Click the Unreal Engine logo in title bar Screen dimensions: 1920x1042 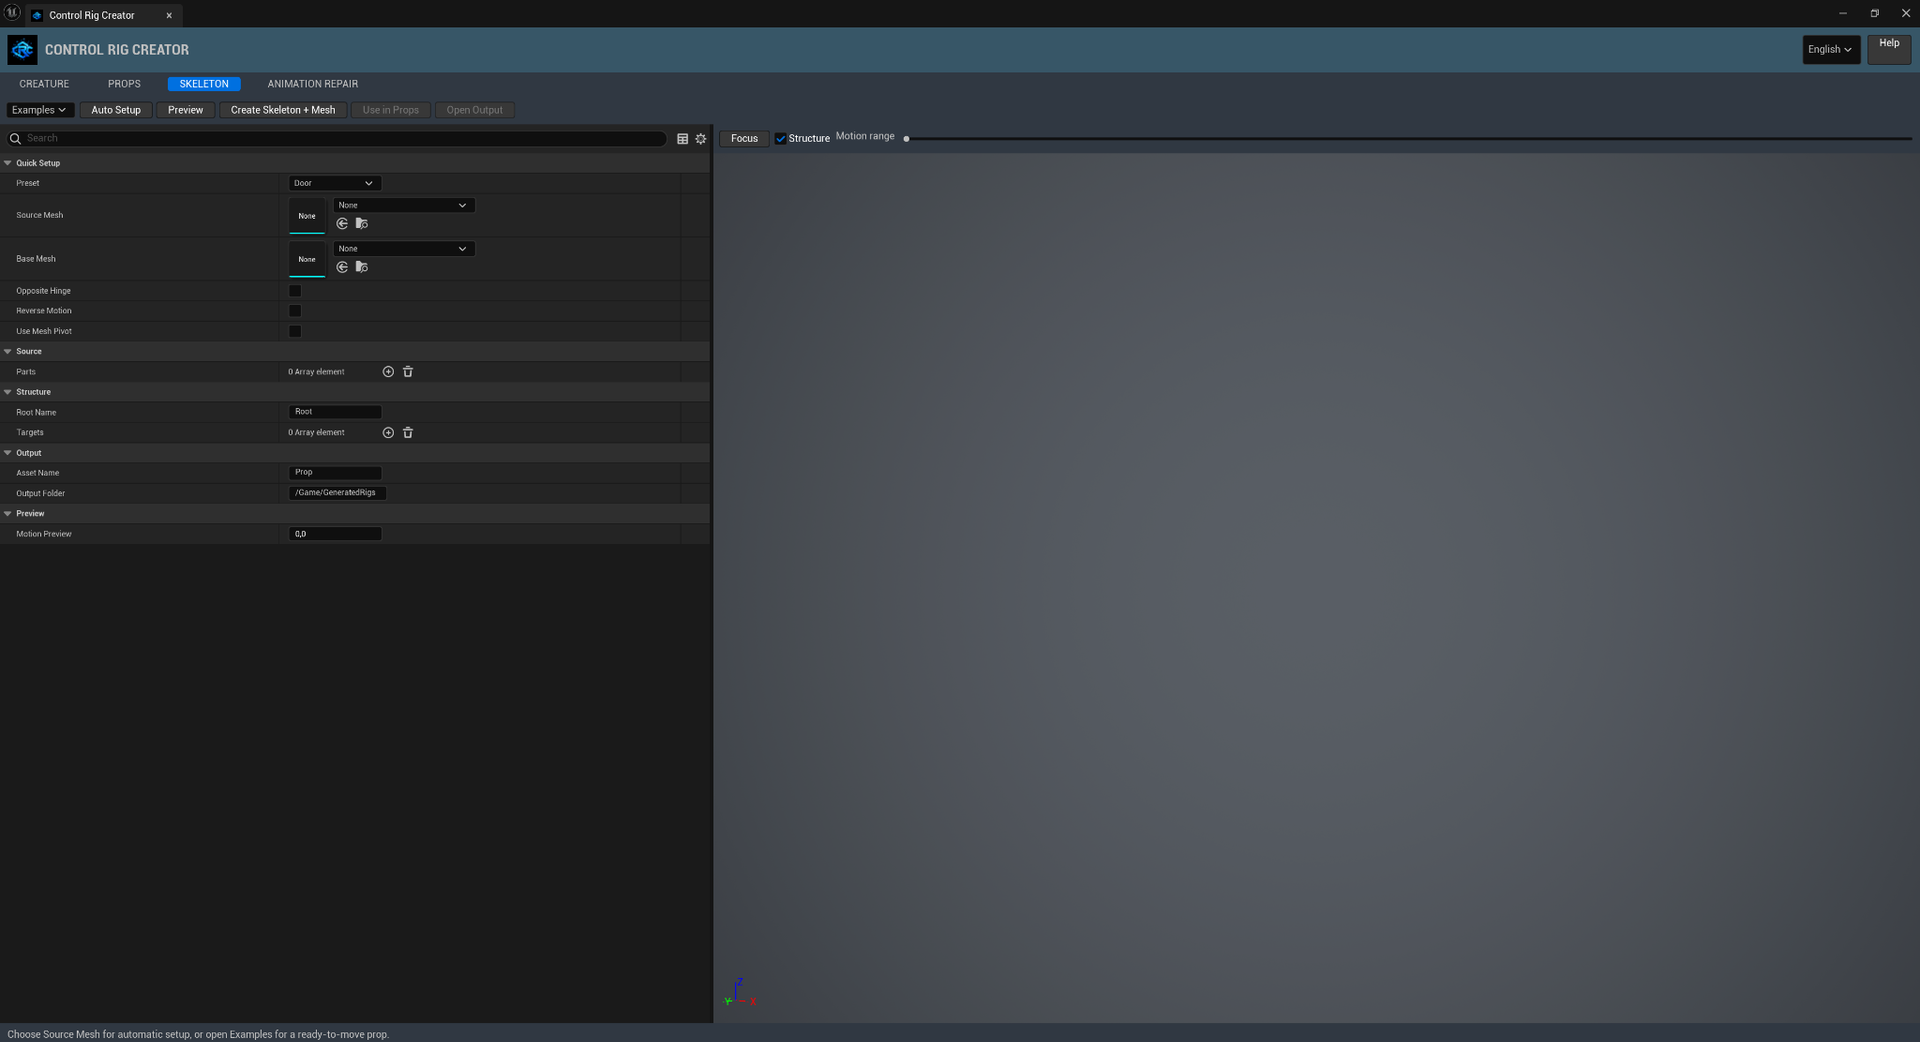(12, 13)
